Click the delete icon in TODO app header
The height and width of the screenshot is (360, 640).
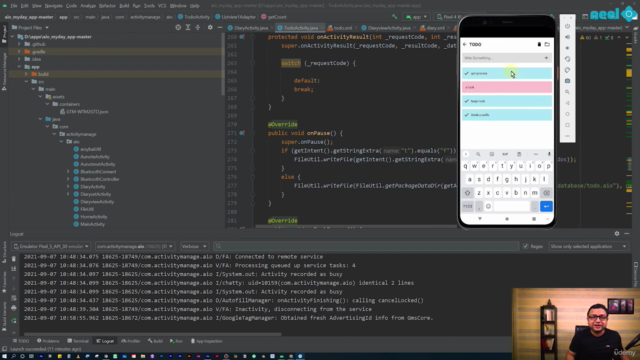click(x=539, y=44)
